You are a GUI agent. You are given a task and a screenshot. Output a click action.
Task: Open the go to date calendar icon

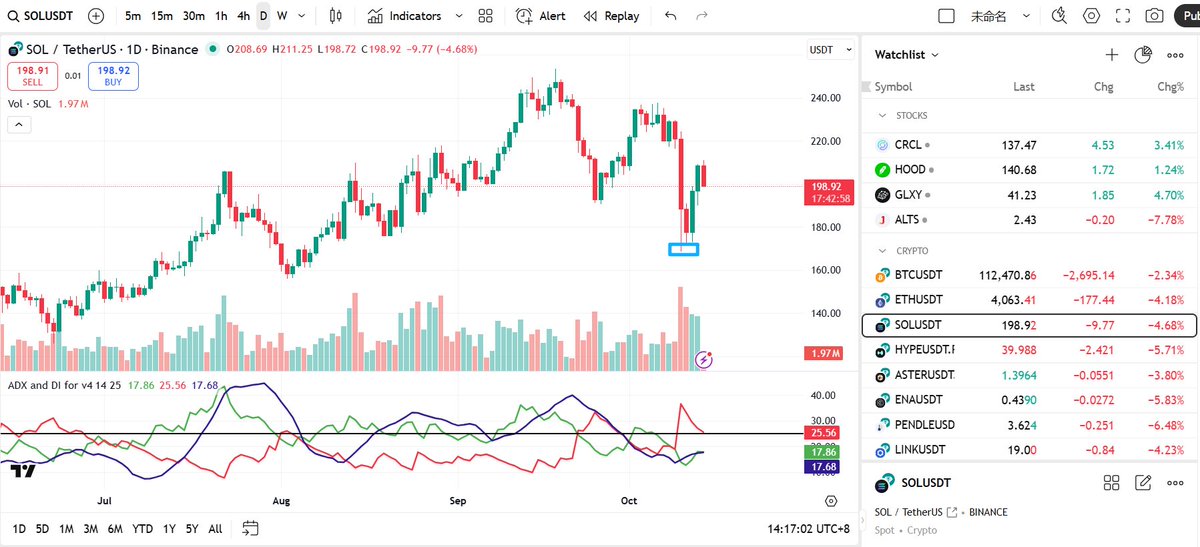coord(250,528)
